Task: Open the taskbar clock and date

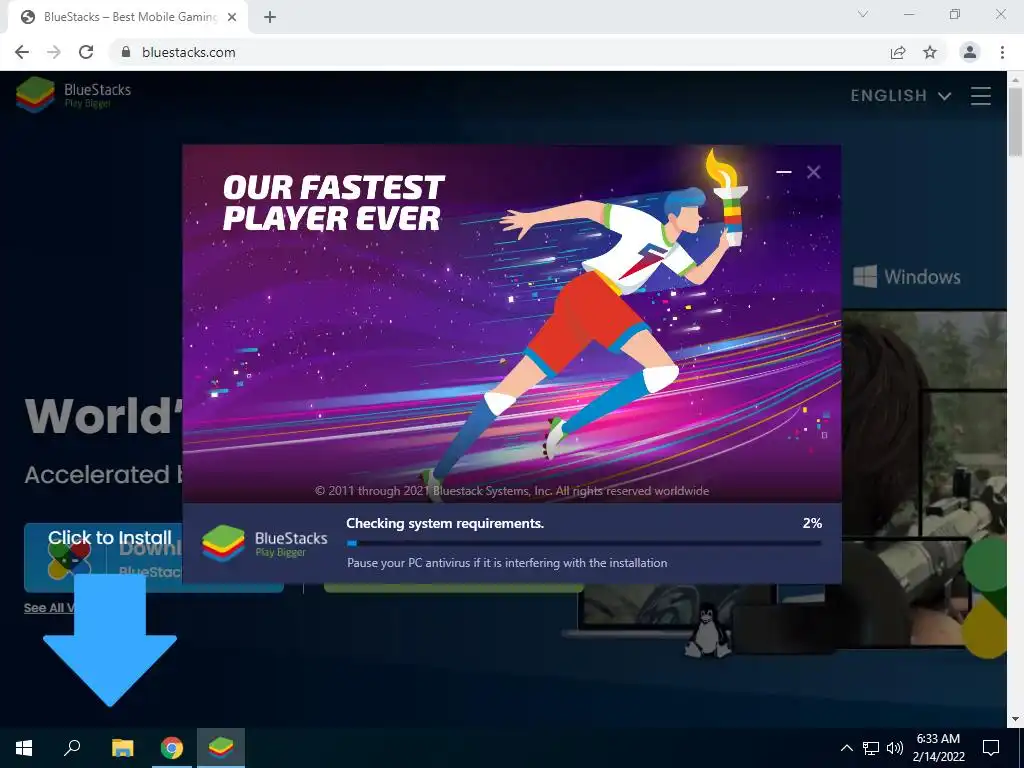Action: 938,748
